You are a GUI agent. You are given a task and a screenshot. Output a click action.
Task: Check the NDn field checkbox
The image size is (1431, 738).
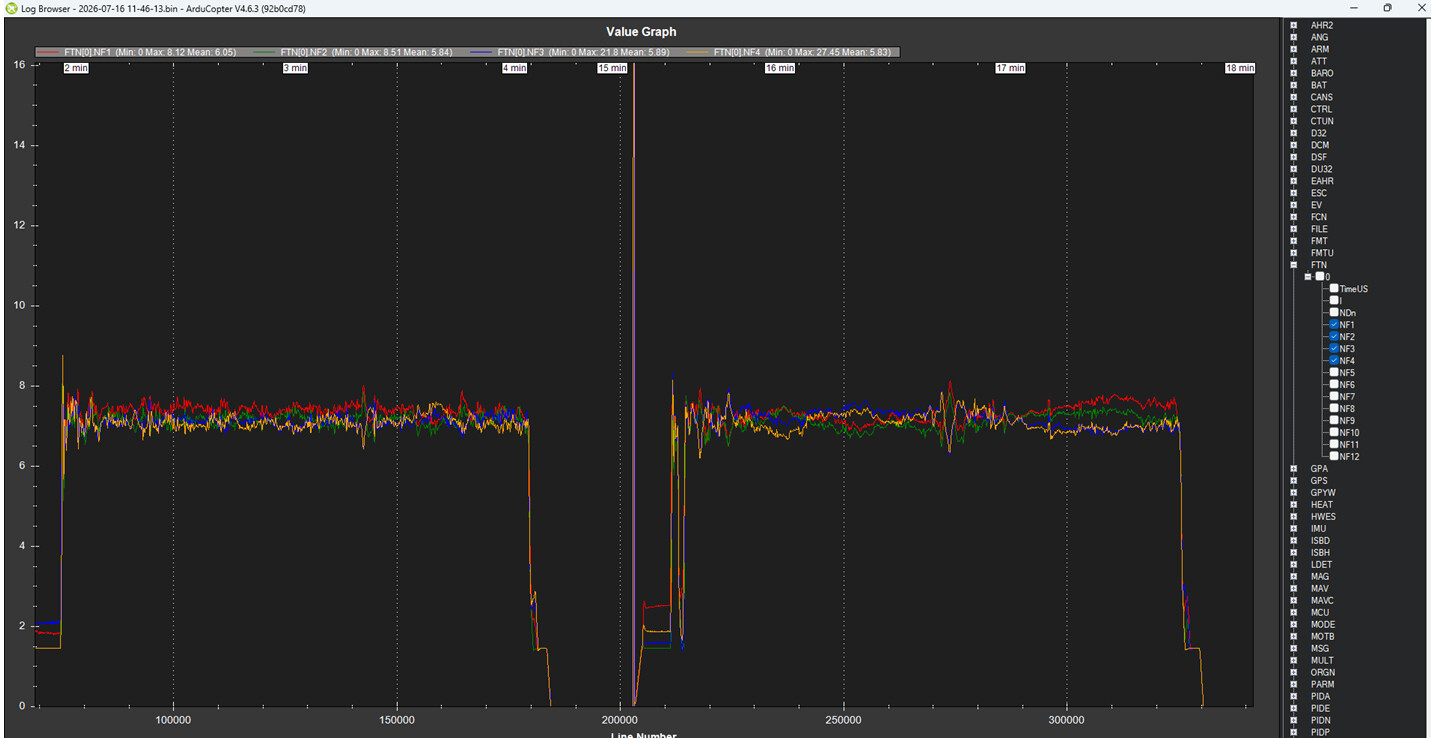pyautogui.click(x=1334, y=313)
